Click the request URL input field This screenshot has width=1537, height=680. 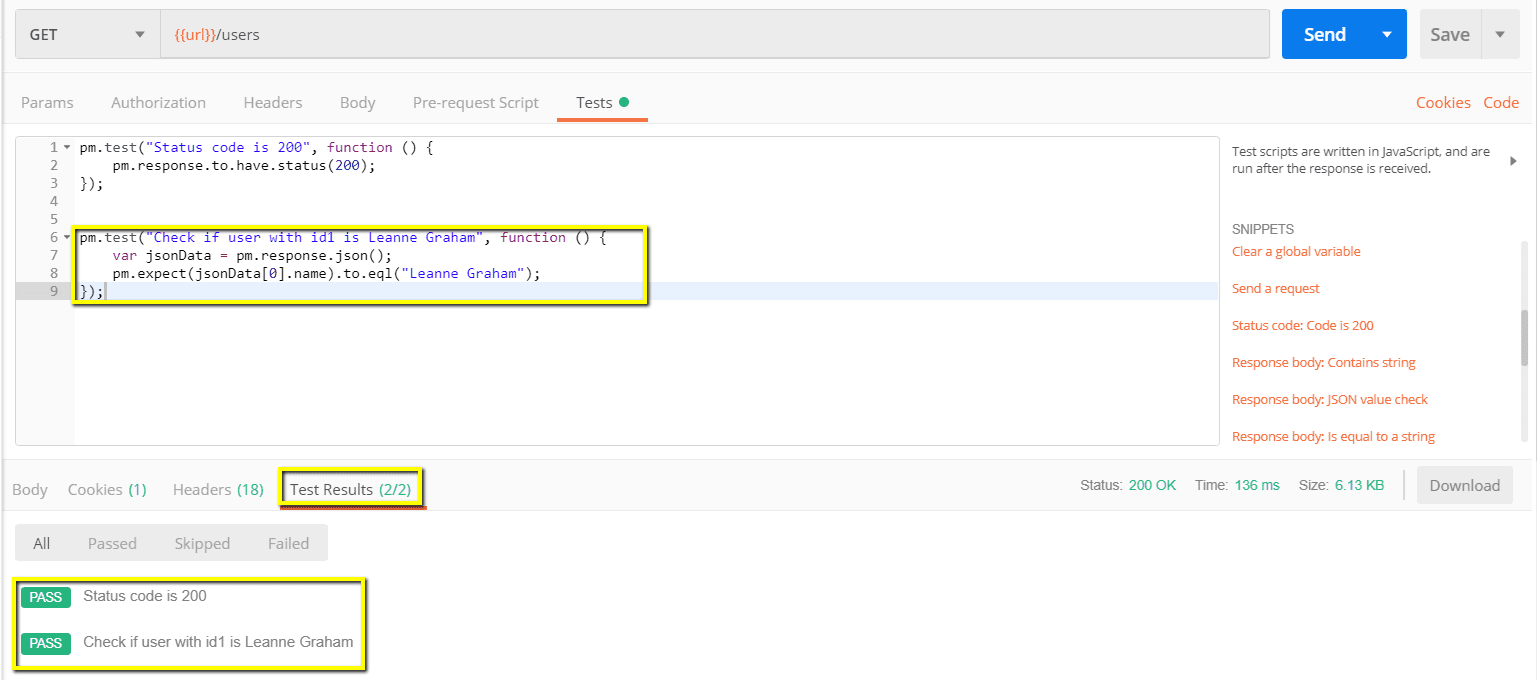click(x=714, y=35)
